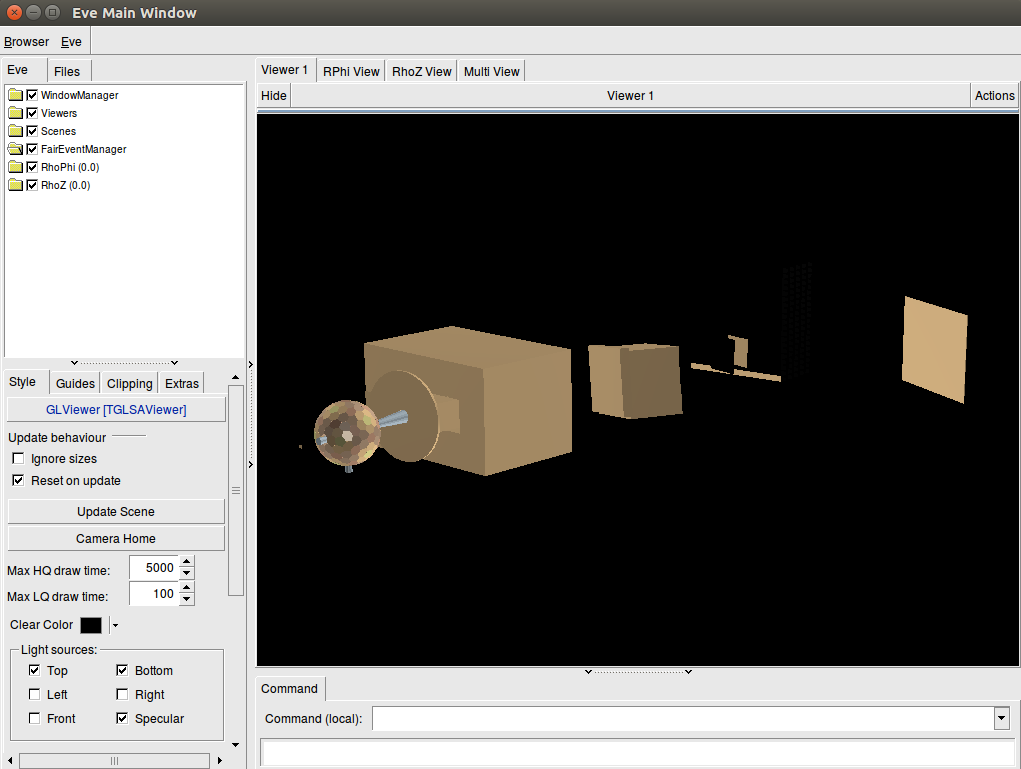Open the Clear Color dropdown arrow

[115, 626]
